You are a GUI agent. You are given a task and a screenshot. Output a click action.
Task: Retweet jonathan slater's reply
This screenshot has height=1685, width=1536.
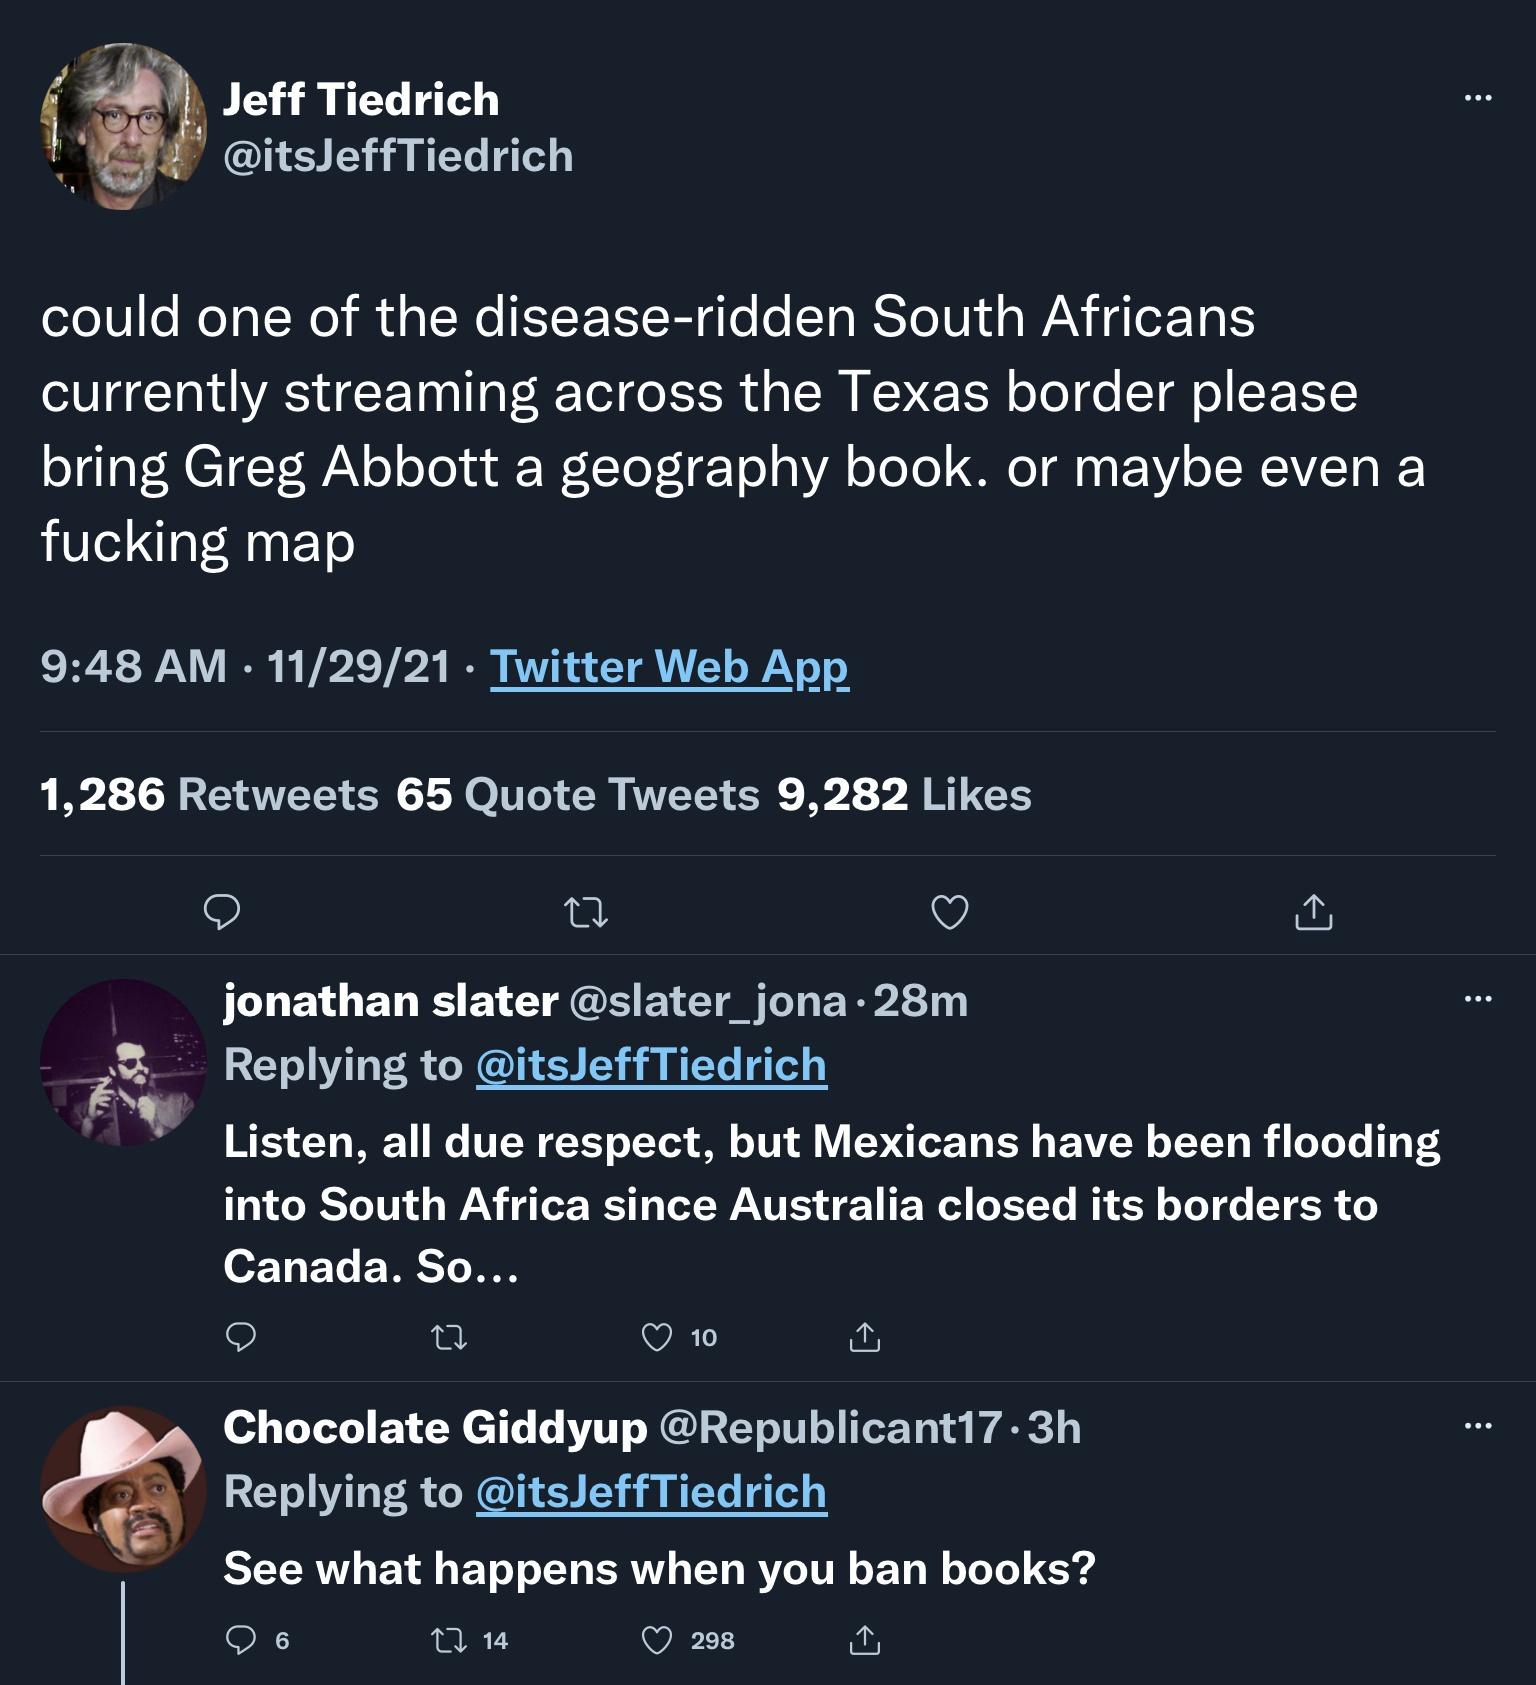pyautogui.click(x=448, y=1337)
